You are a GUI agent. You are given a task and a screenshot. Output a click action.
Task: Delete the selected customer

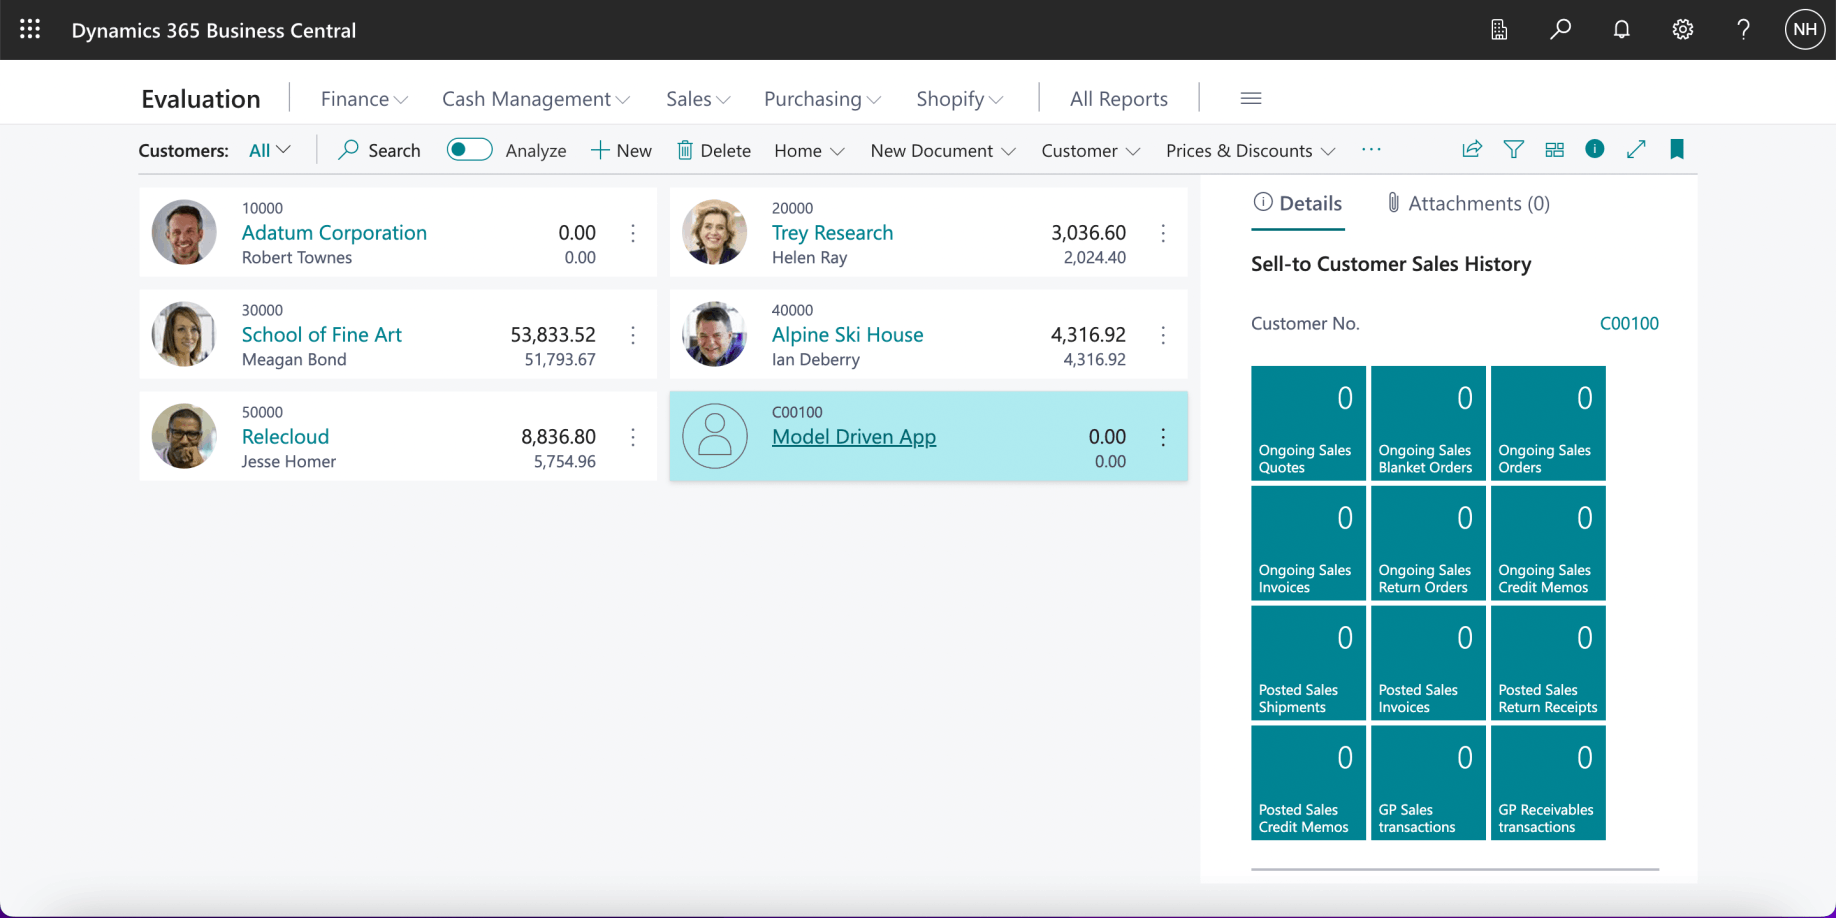pos(714,150)
